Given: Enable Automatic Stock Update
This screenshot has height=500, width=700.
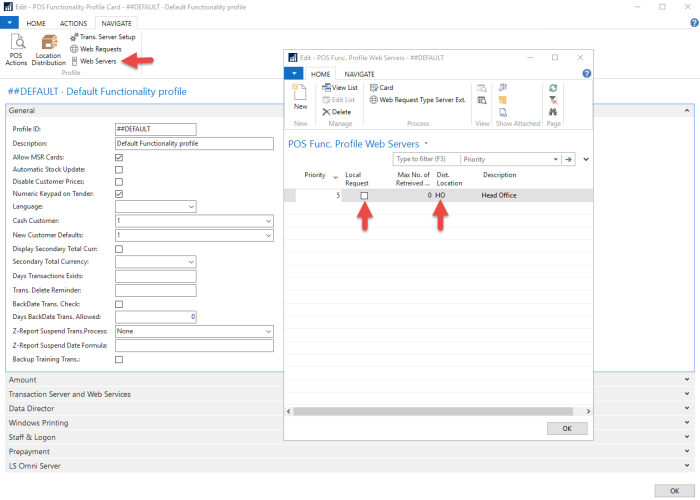Looking at the screenshot, I should pyautogui.click(x=119, y=169).
